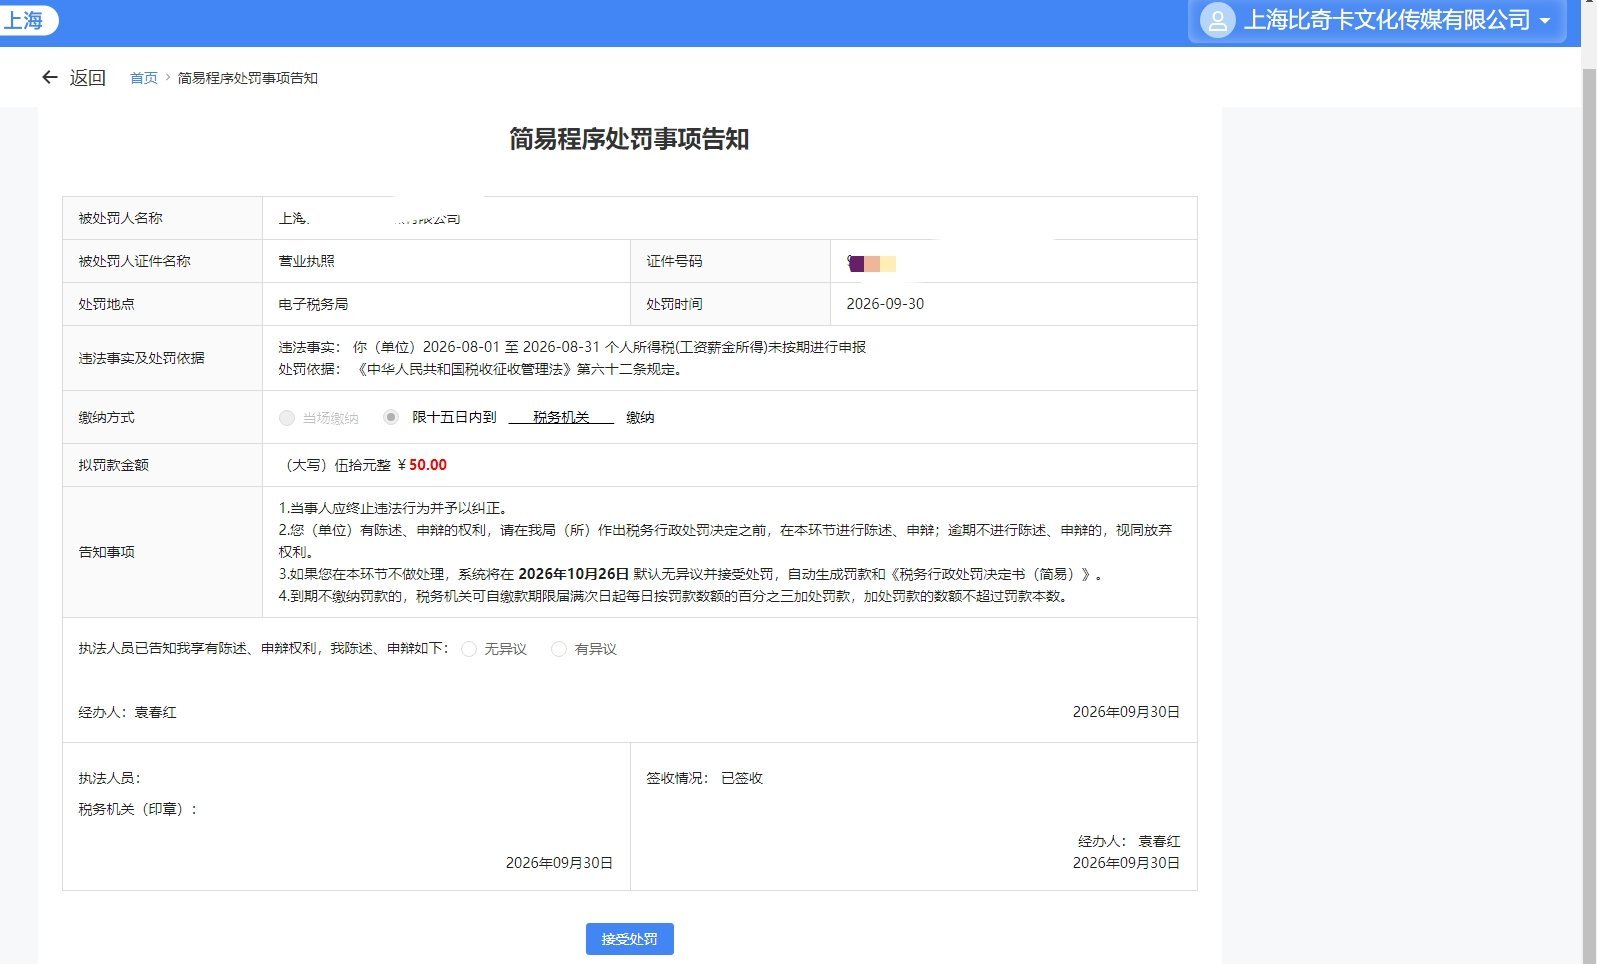Click the 执法人员 label

(x=109, y=778)
